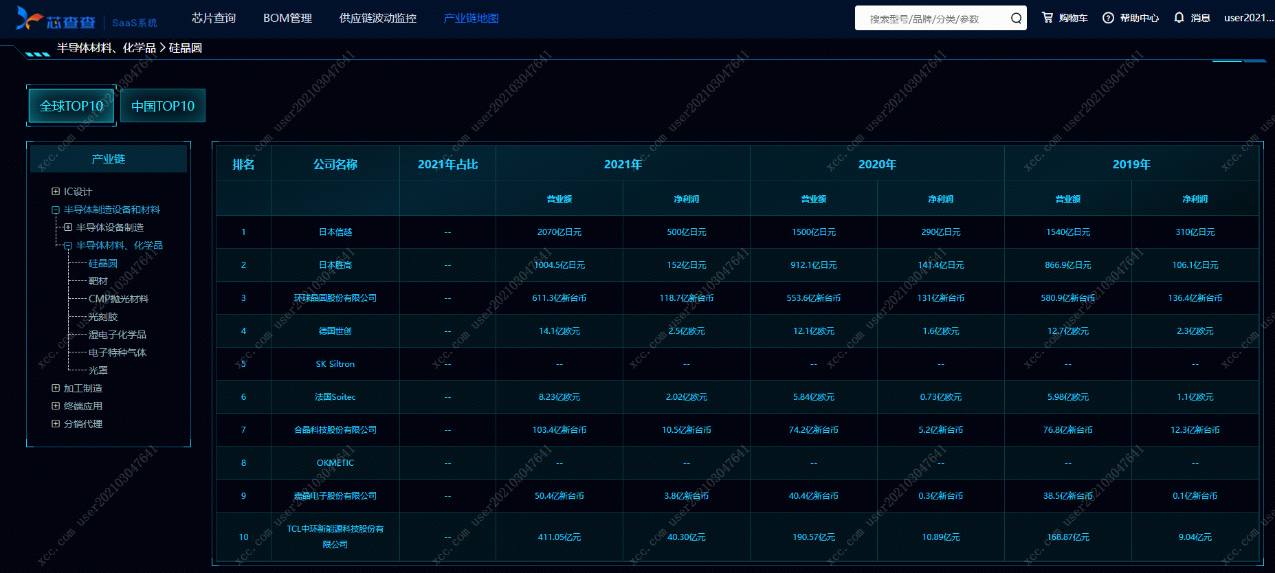This screenshot has height=573, width=1275.
Task: Expand the 分销代理 tree node
Action: click(x=56, y=424)
